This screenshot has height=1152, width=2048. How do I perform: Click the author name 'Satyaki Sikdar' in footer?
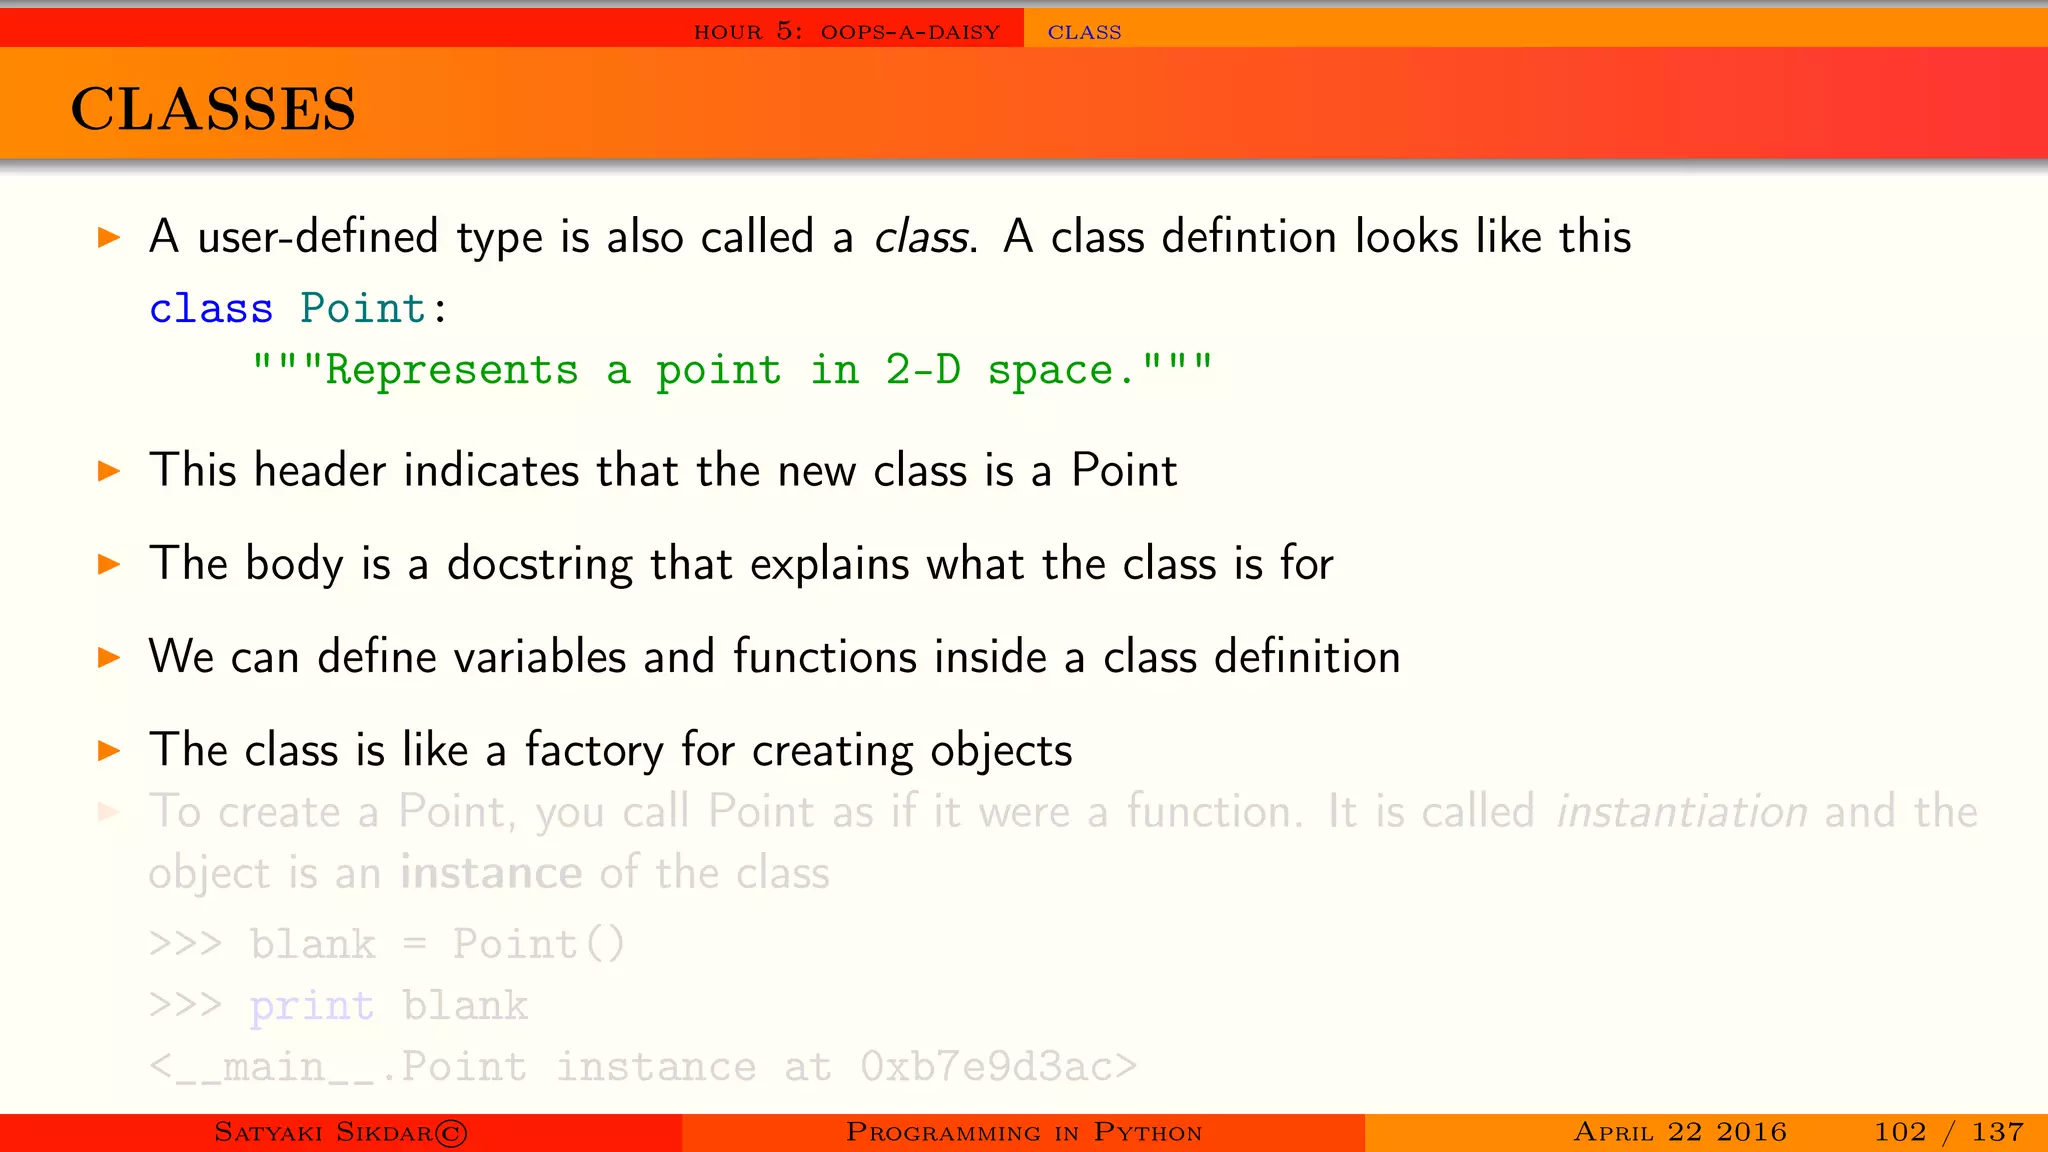(323, 1132)
